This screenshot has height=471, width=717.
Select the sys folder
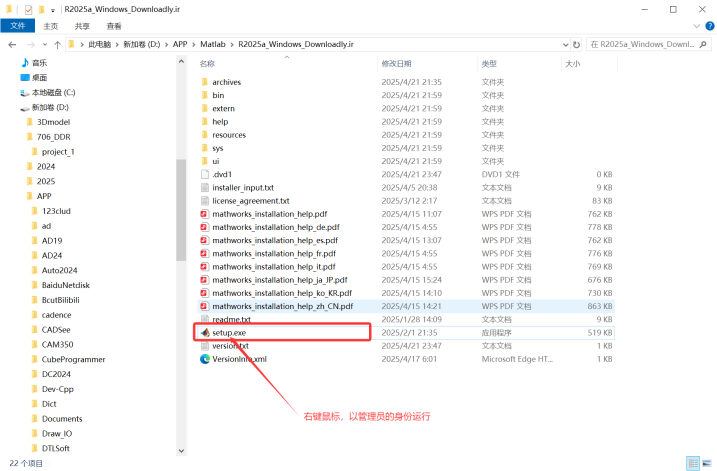click(218, 148)
